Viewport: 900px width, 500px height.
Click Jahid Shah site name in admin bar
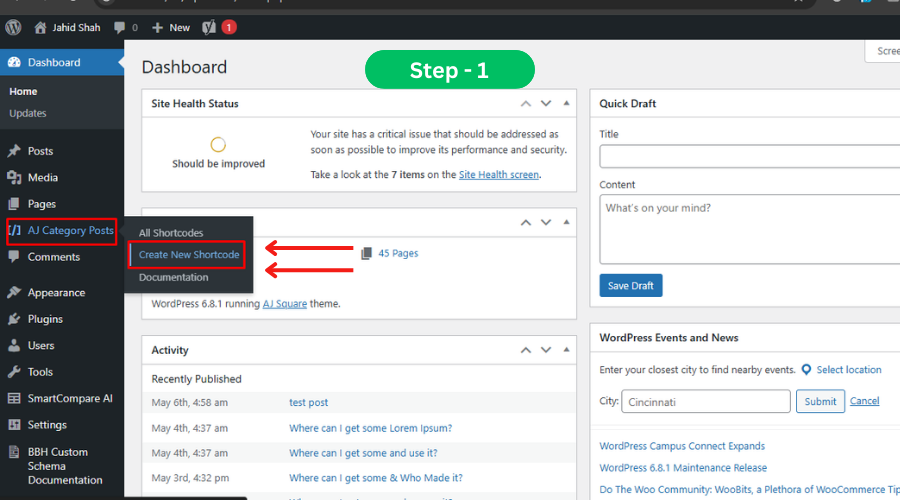coord(76,28)
